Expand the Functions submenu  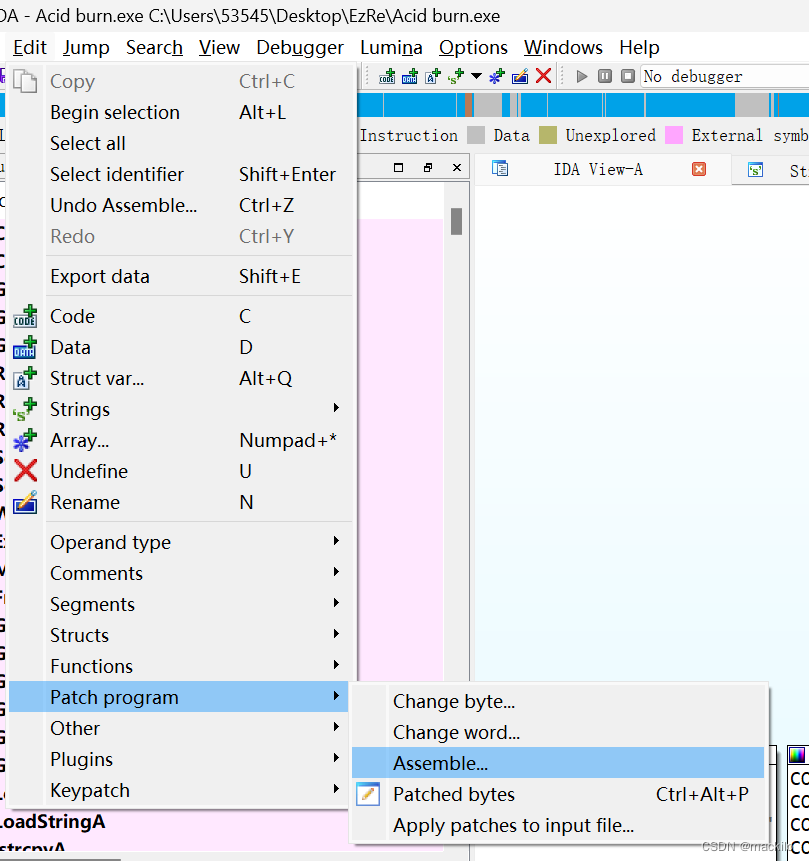click(179, 666)
